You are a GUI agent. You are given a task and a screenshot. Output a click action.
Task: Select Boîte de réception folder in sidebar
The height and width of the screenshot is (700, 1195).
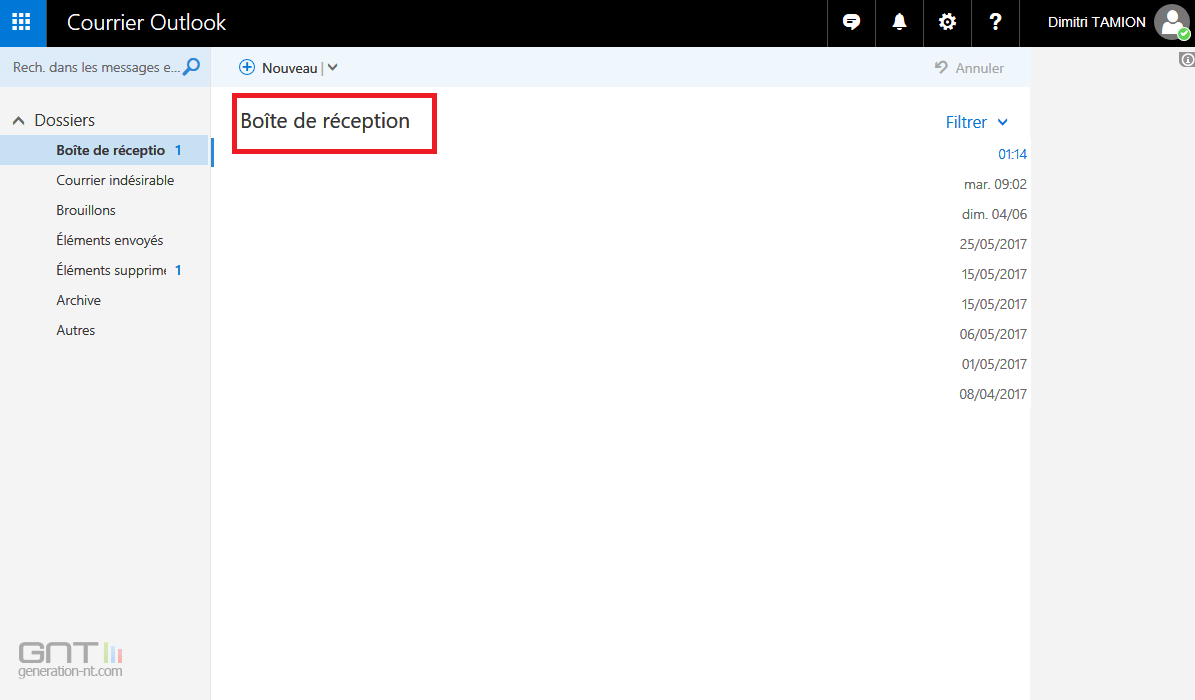pos(105,150)
